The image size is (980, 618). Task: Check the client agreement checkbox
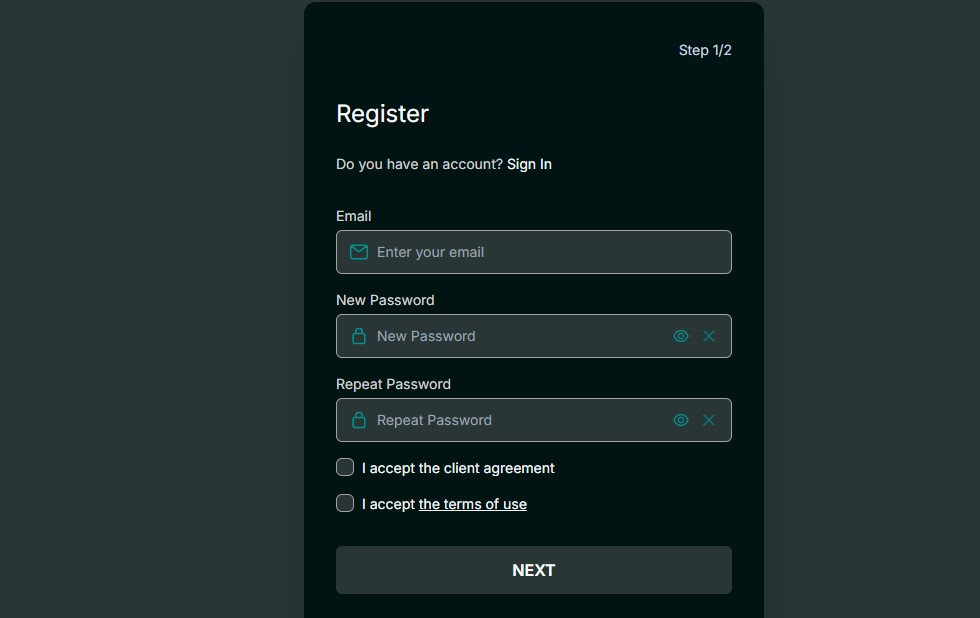click(345, 467)
